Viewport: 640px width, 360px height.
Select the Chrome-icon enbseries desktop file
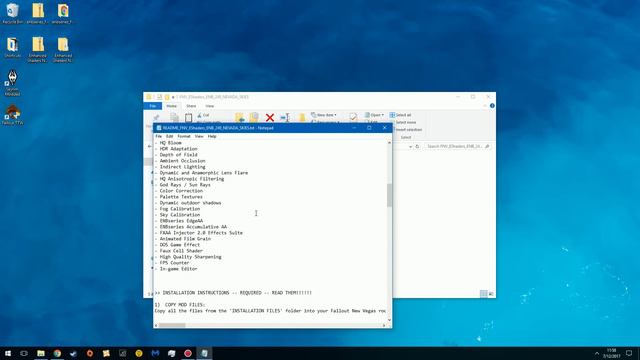click(x=62, y=14)
